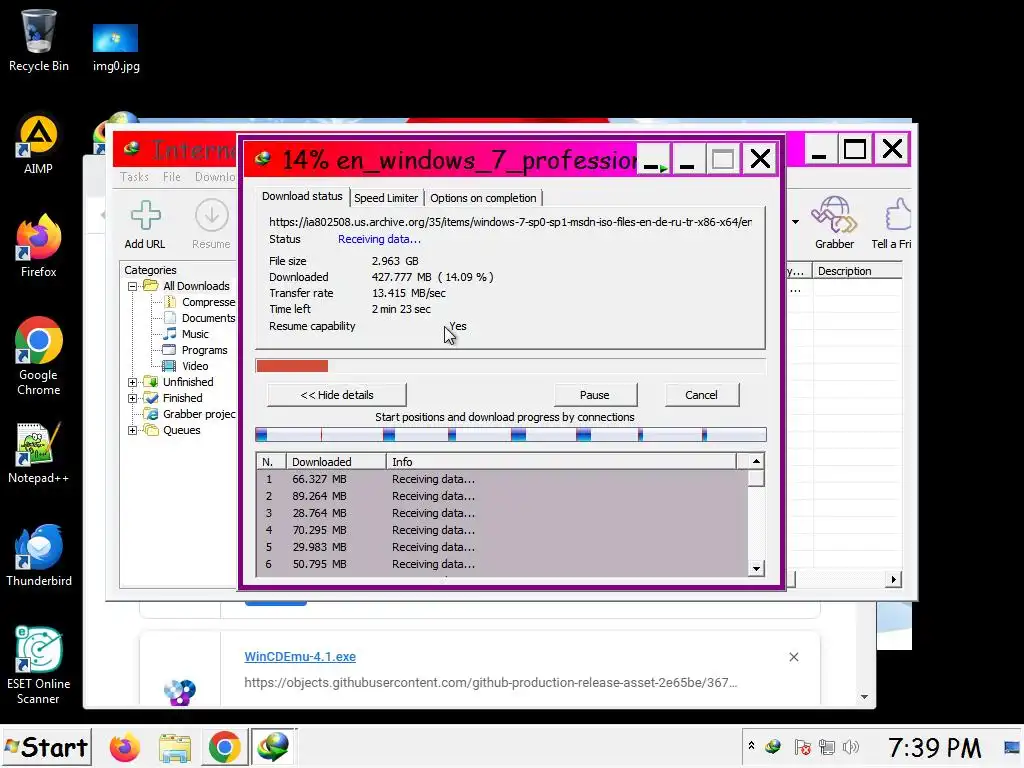
Task: Open the Google Chrome desktop shortcut
Action: [x=39, y=357]
